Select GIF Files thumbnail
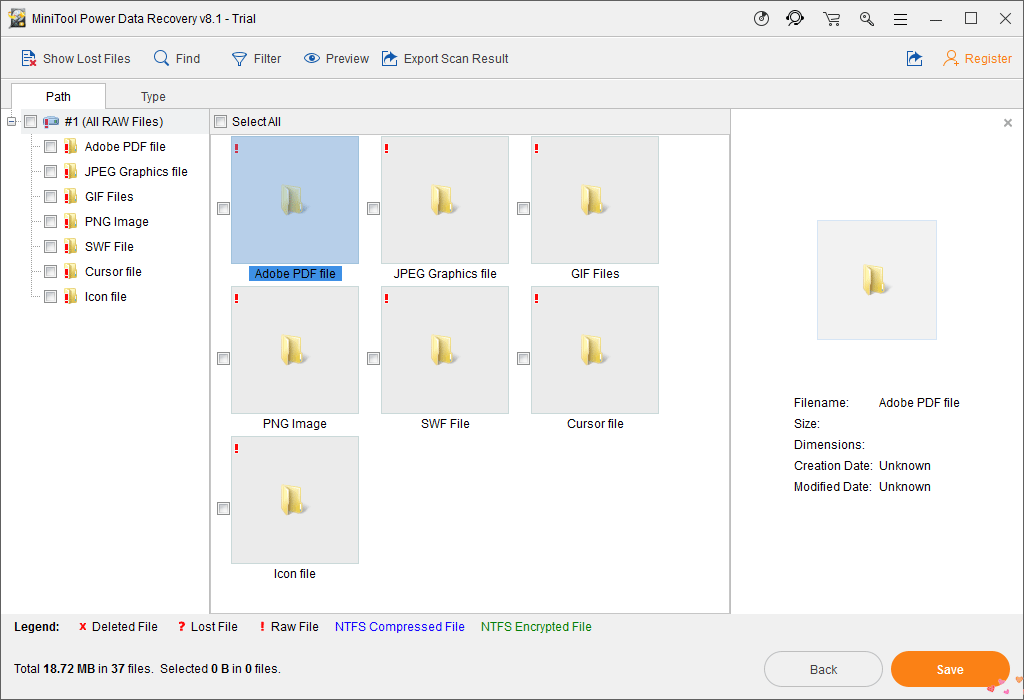The height and width of the screenshot is (700, 1024). coord(595,200)
